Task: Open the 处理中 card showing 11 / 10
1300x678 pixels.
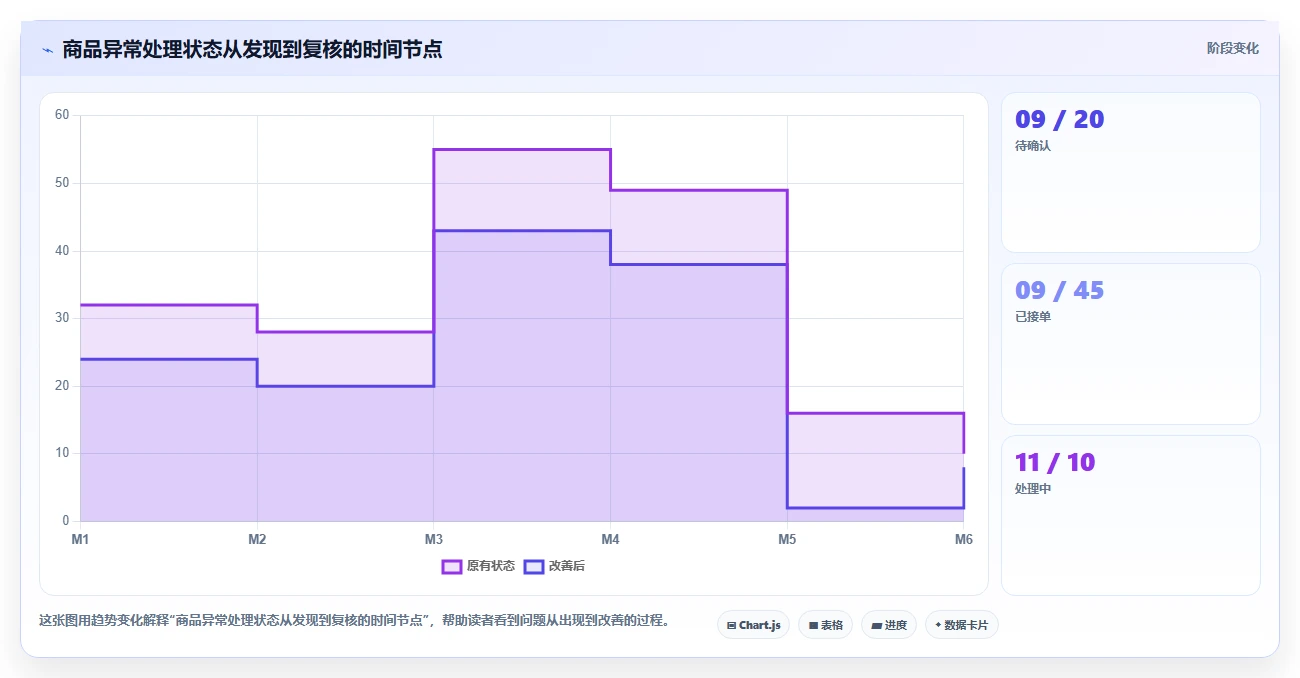Action: click(x=1130, y=515)
